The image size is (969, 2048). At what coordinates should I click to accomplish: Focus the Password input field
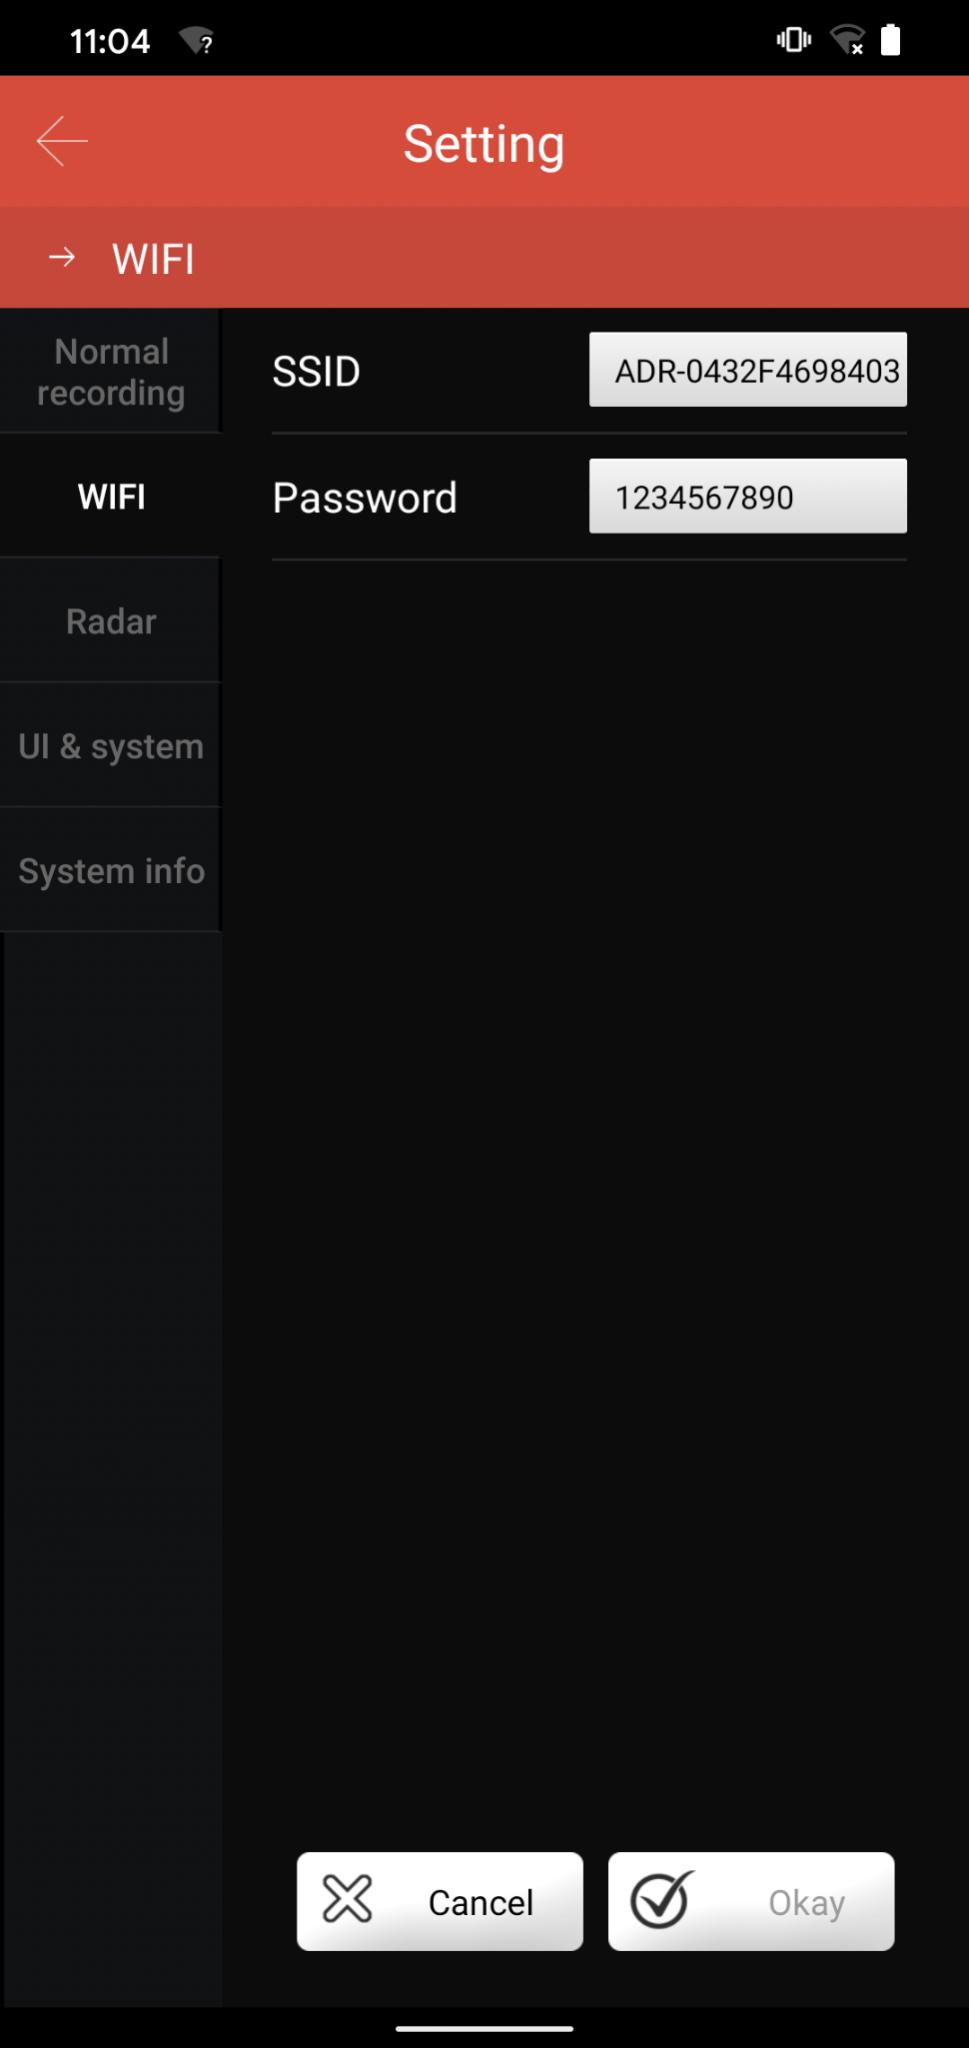pos(748,496)
